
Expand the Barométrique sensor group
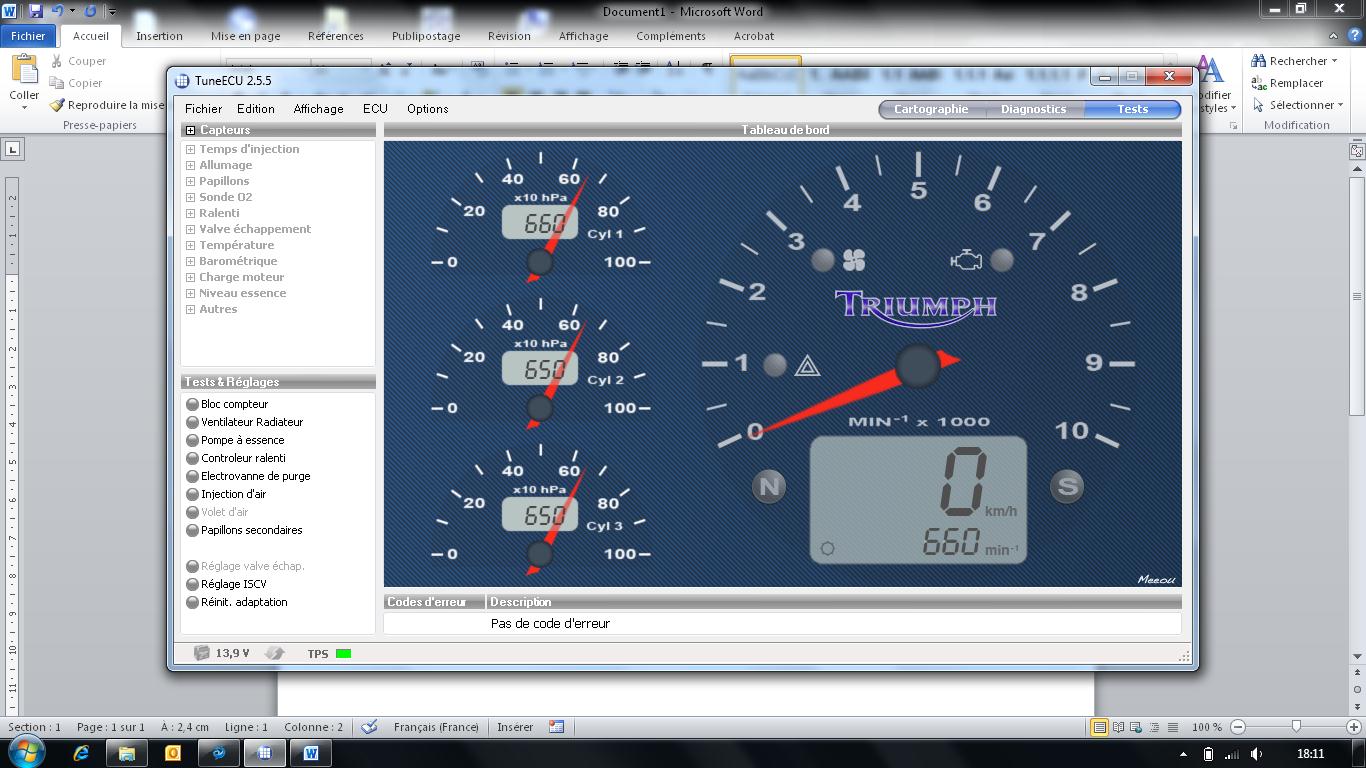tap(190, 261)
